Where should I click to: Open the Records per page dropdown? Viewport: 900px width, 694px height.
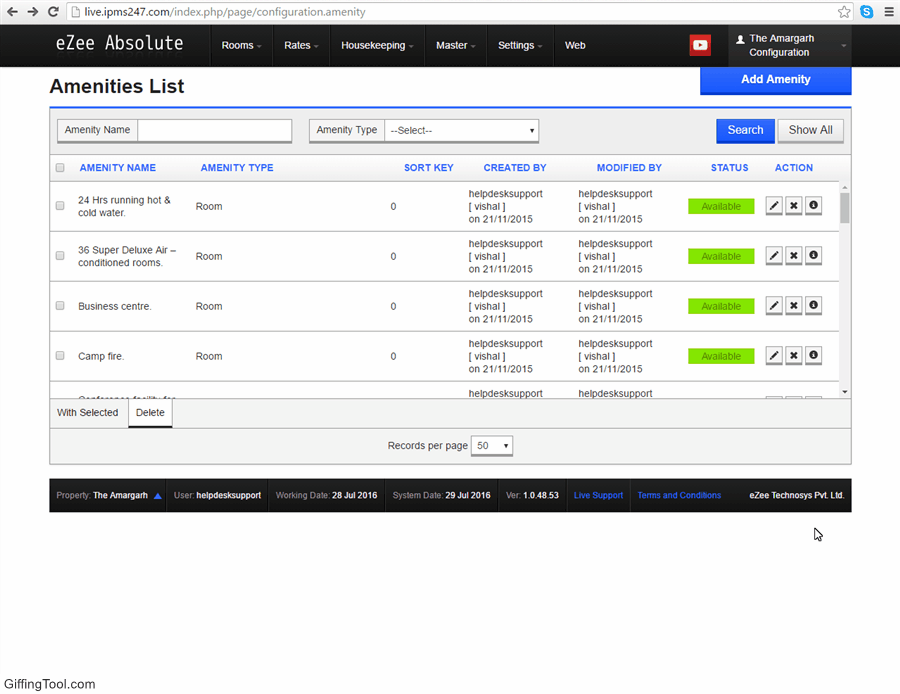pos(492,445)
